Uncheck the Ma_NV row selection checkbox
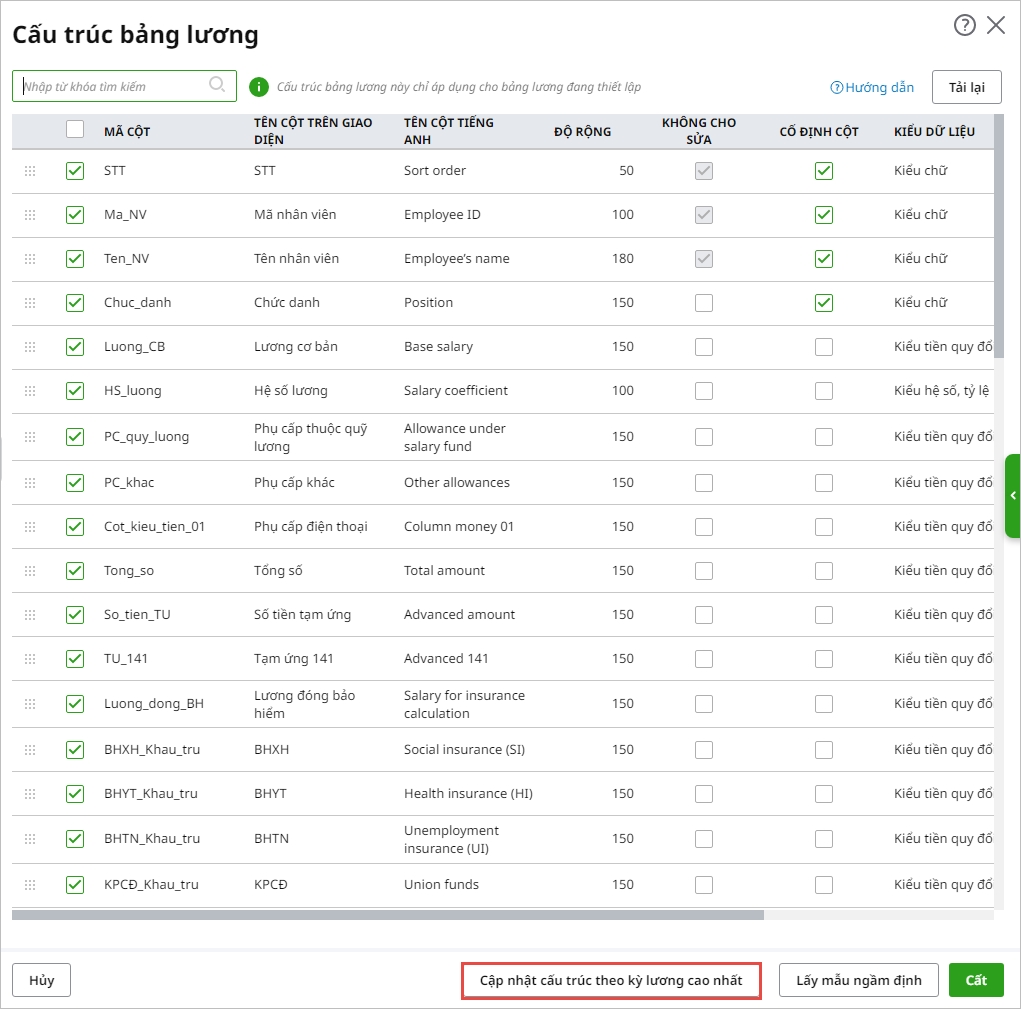Image resolution: width=1021 pixels, height=1009 pixels. [x=75, y=215]
